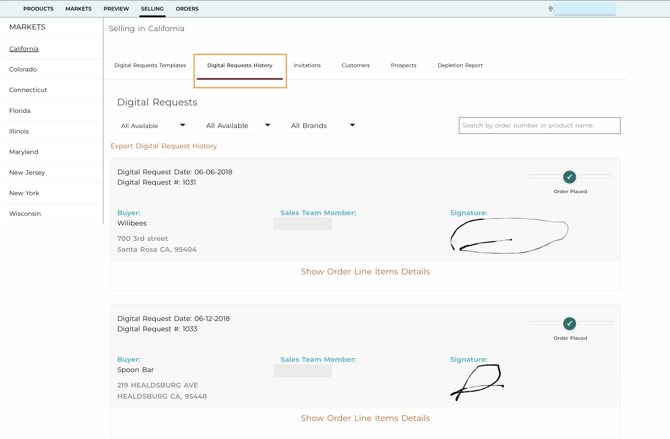
Task: Open the All Brands dropdown
Action: pos(323,126)
